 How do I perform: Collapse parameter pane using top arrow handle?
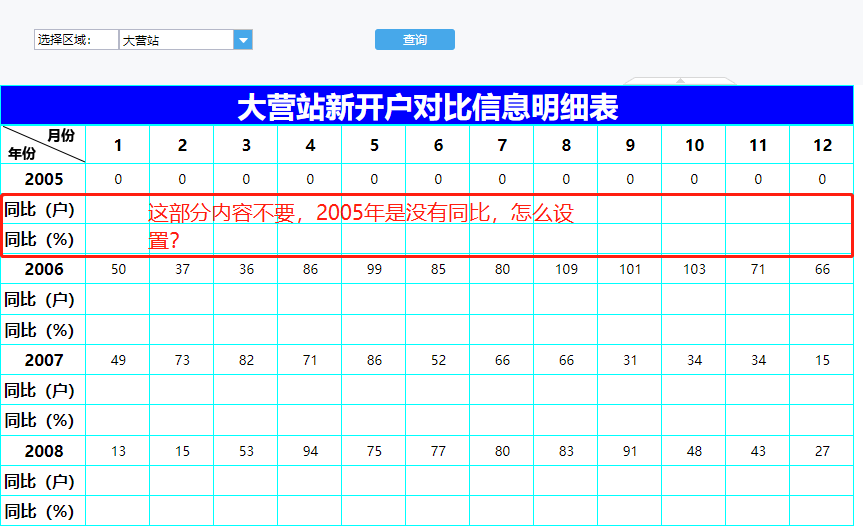(x=680, y=81)
